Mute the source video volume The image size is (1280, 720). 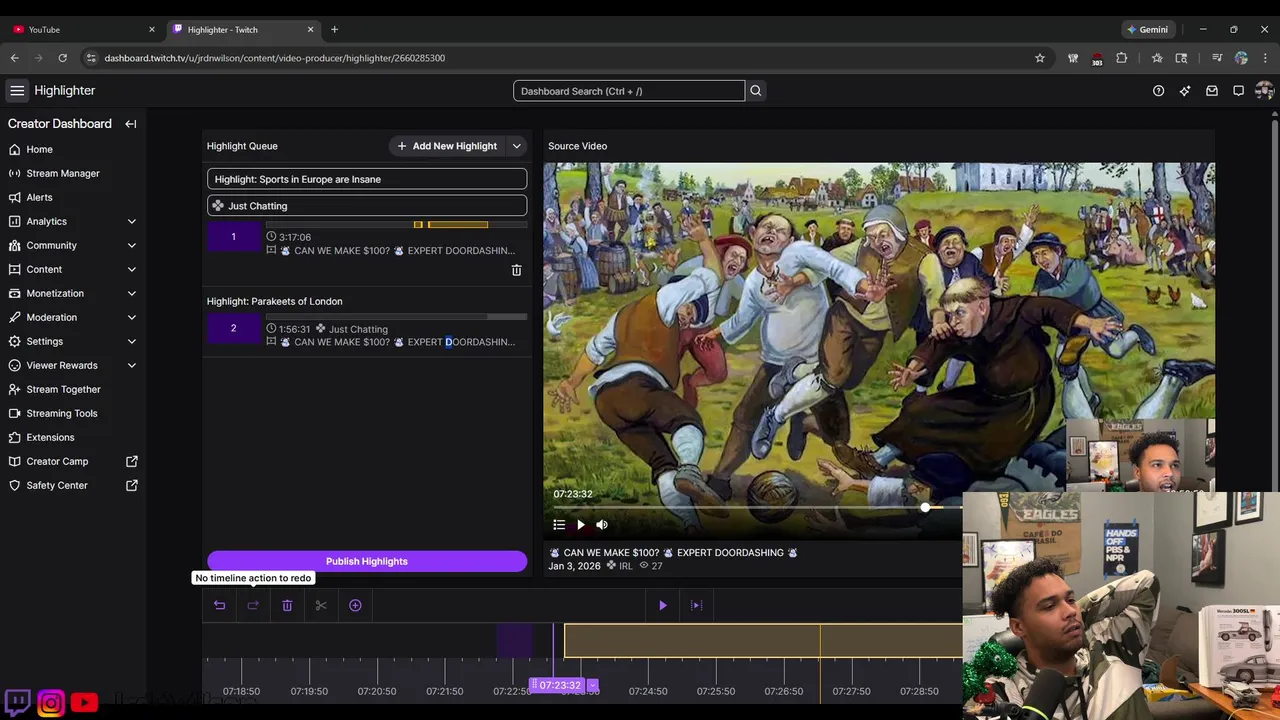602,525
